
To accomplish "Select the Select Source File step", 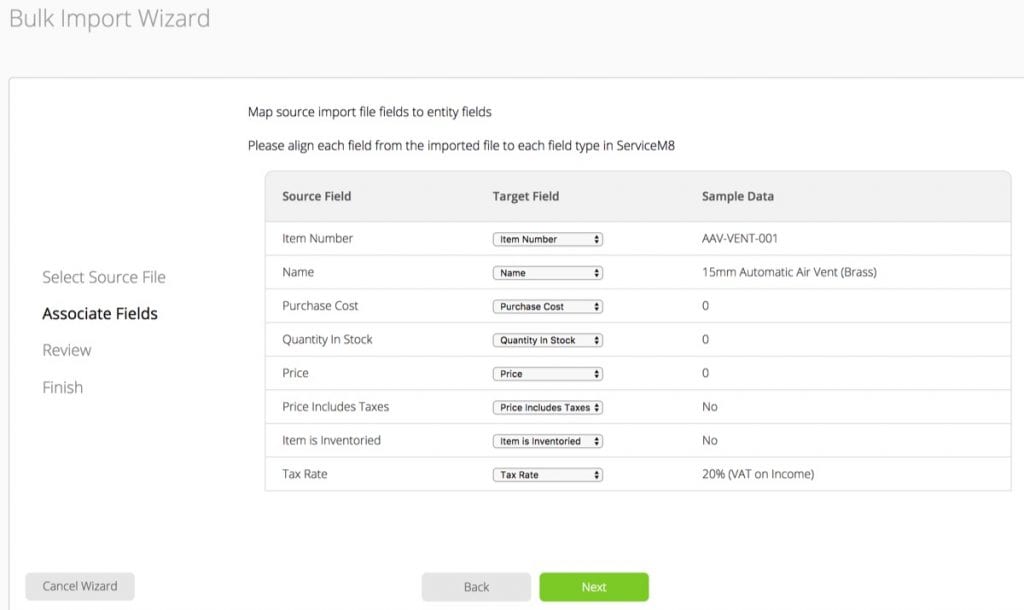I will [104, 277].
